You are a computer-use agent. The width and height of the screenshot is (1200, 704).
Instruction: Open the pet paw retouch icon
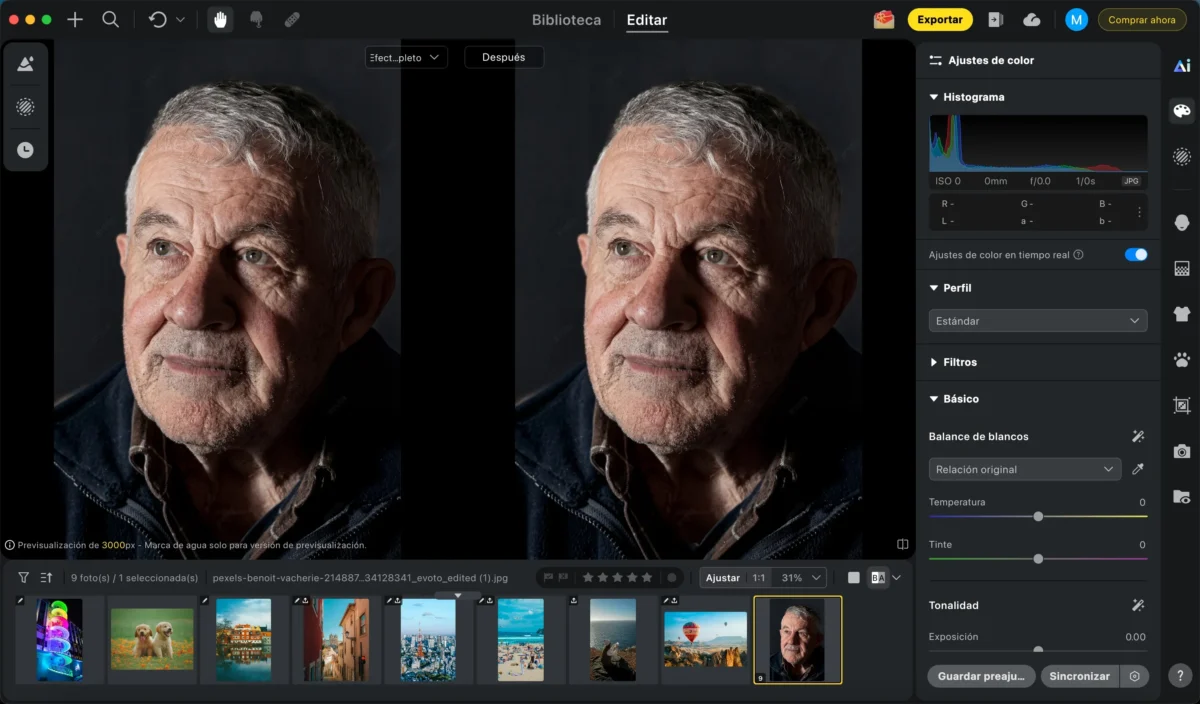pyautogui.click(x=1182, y=360)
